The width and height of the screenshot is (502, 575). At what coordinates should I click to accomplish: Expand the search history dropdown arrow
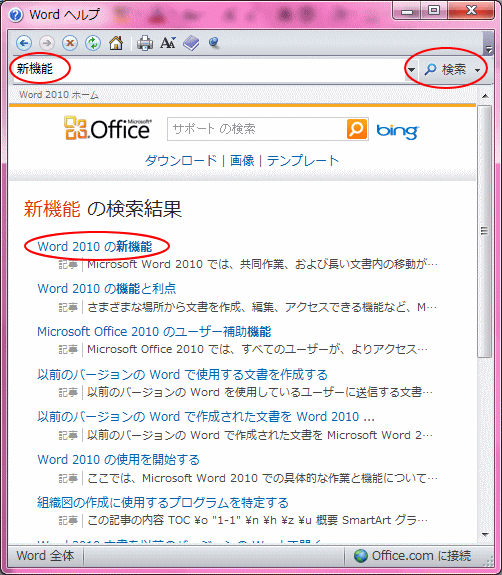coord(411,69)
